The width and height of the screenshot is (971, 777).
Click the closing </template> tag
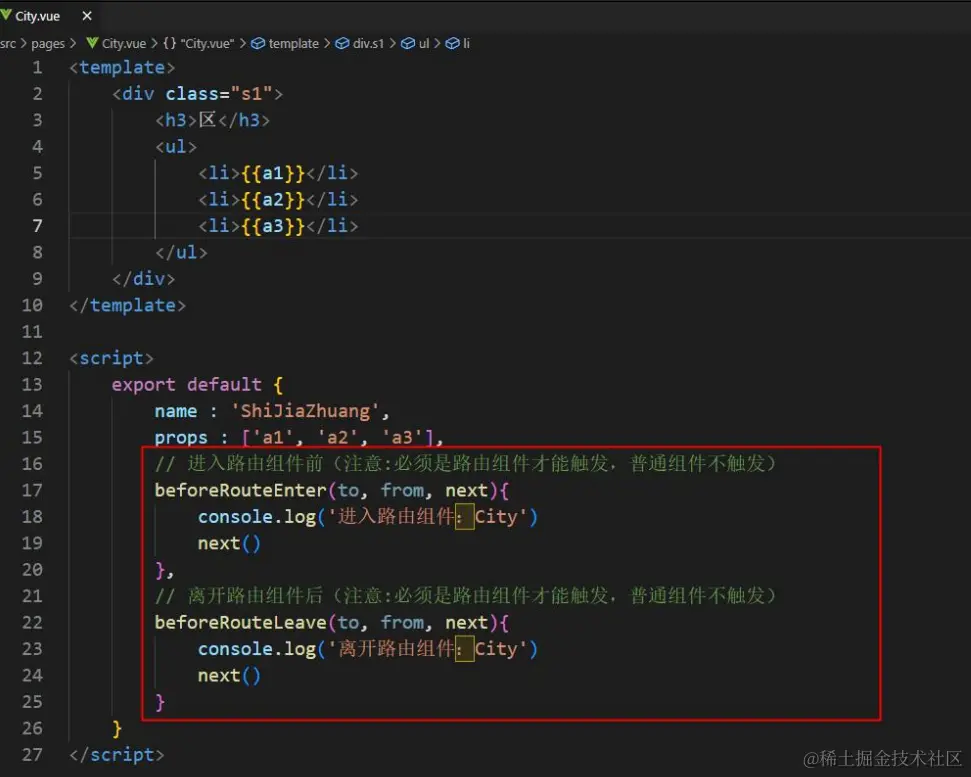click(128, 305)
